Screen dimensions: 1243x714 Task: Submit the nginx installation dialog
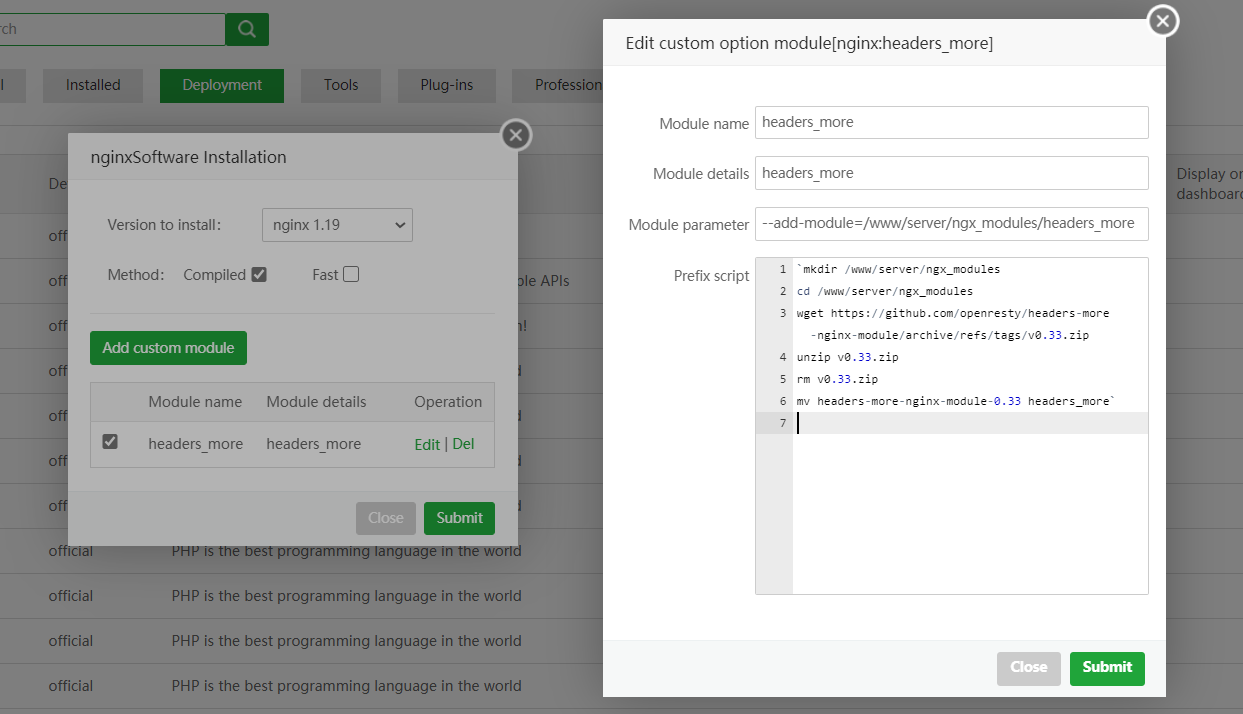pyautogui.click(x=459, y=518)
